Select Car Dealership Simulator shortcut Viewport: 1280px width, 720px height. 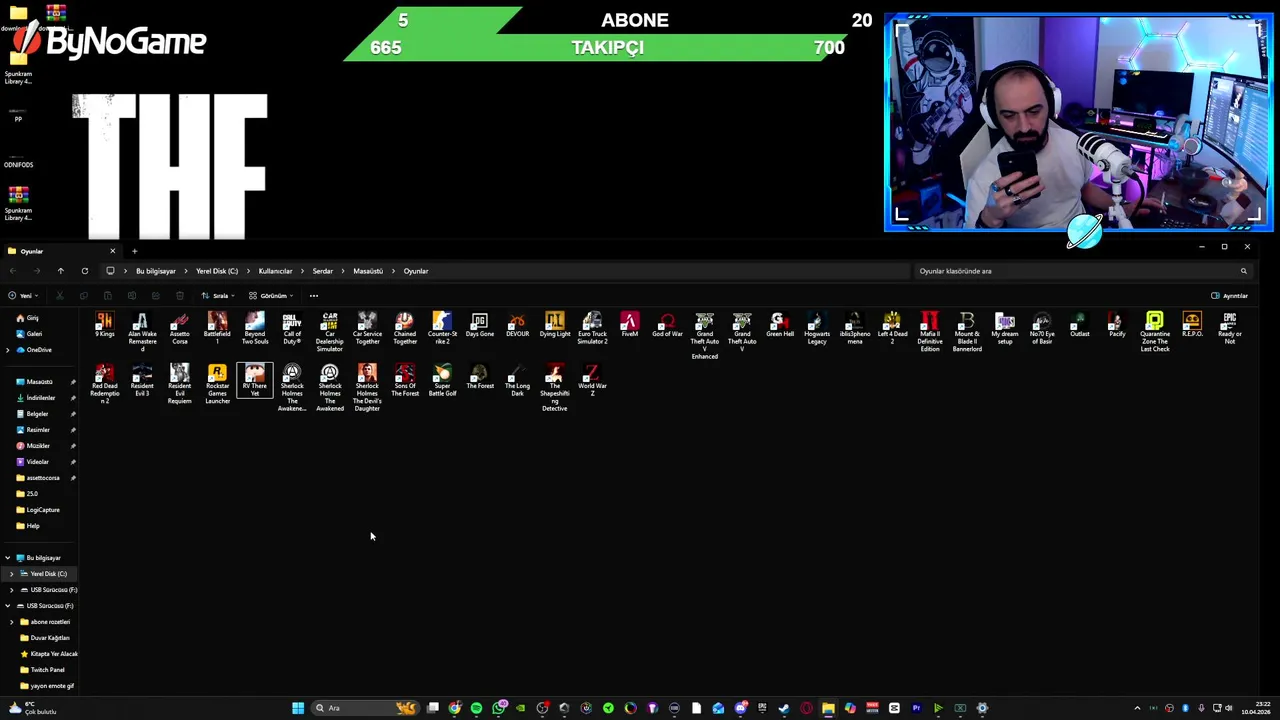[330, 331]
